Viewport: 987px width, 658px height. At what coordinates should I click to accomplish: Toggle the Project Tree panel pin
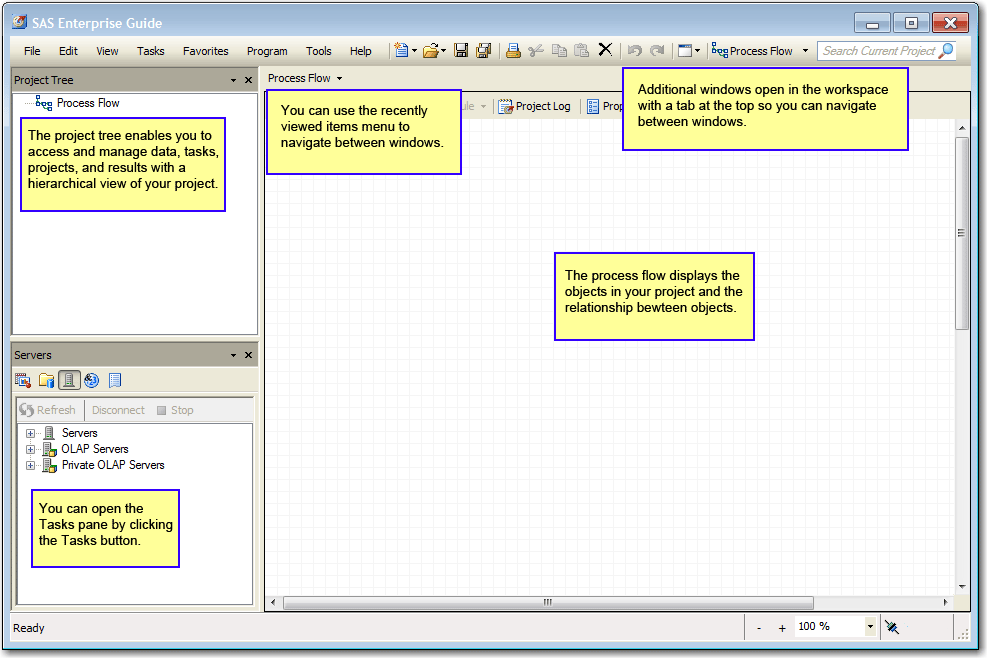click(232, 80)
